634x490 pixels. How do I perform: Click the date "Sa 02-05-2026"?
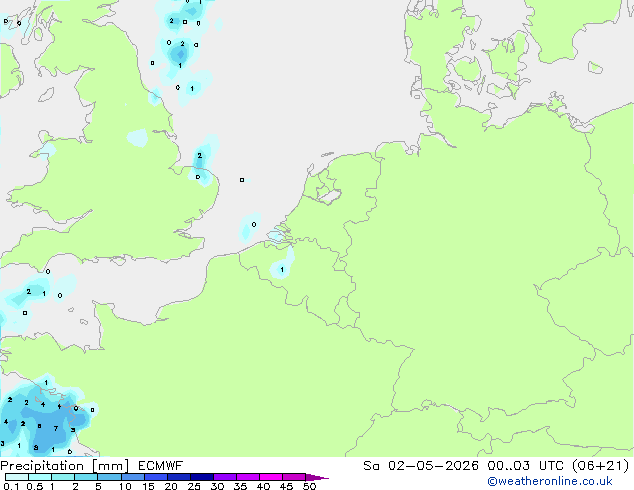click(421, 466)
